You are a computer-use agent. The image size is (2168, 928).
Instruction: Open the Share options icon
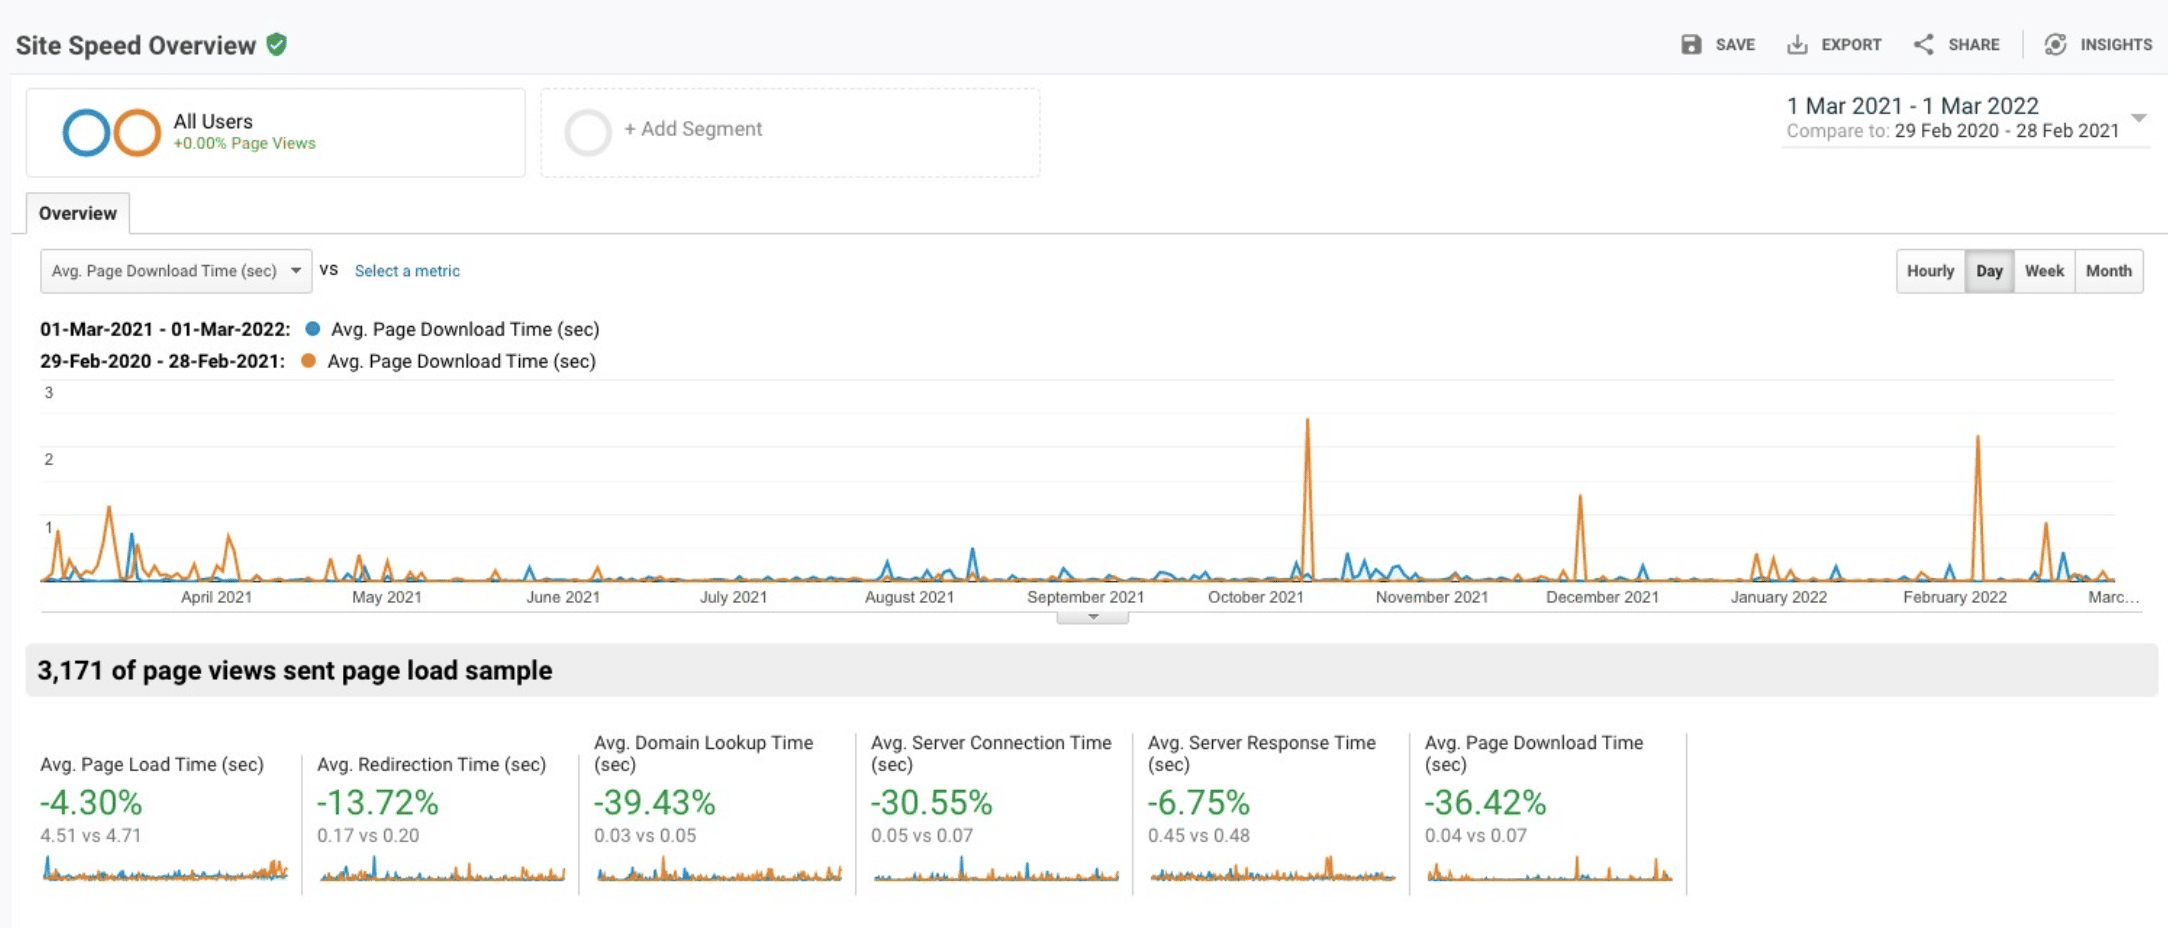1922,44
